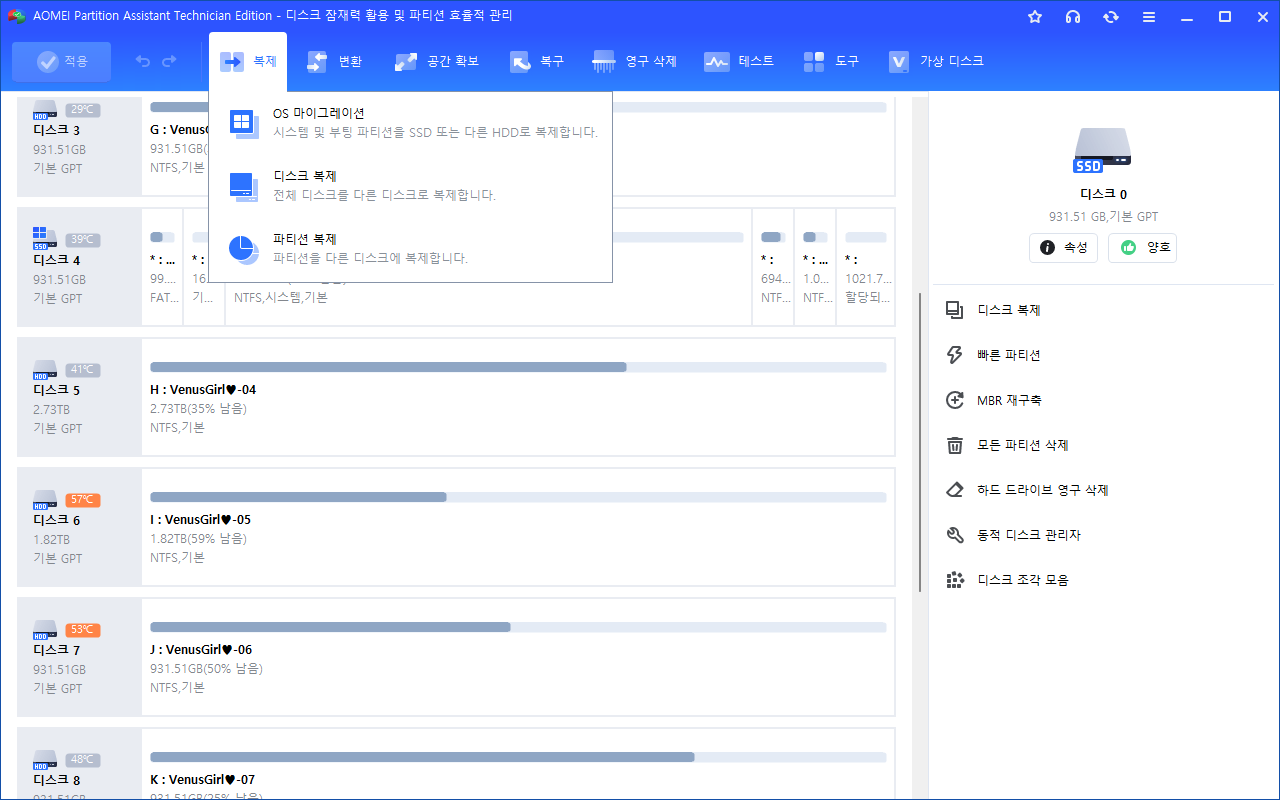The height and width of the screenshot is (800, 1280).
Task: Select the 694 NTF partition block on 디스크 4
Action: point(773,267)
